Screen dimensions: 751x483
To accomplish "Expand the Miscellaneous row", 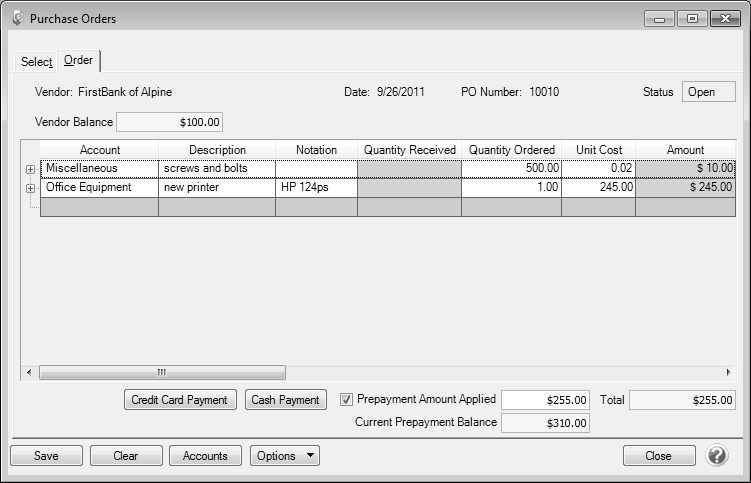I will [x=30, y=169].
